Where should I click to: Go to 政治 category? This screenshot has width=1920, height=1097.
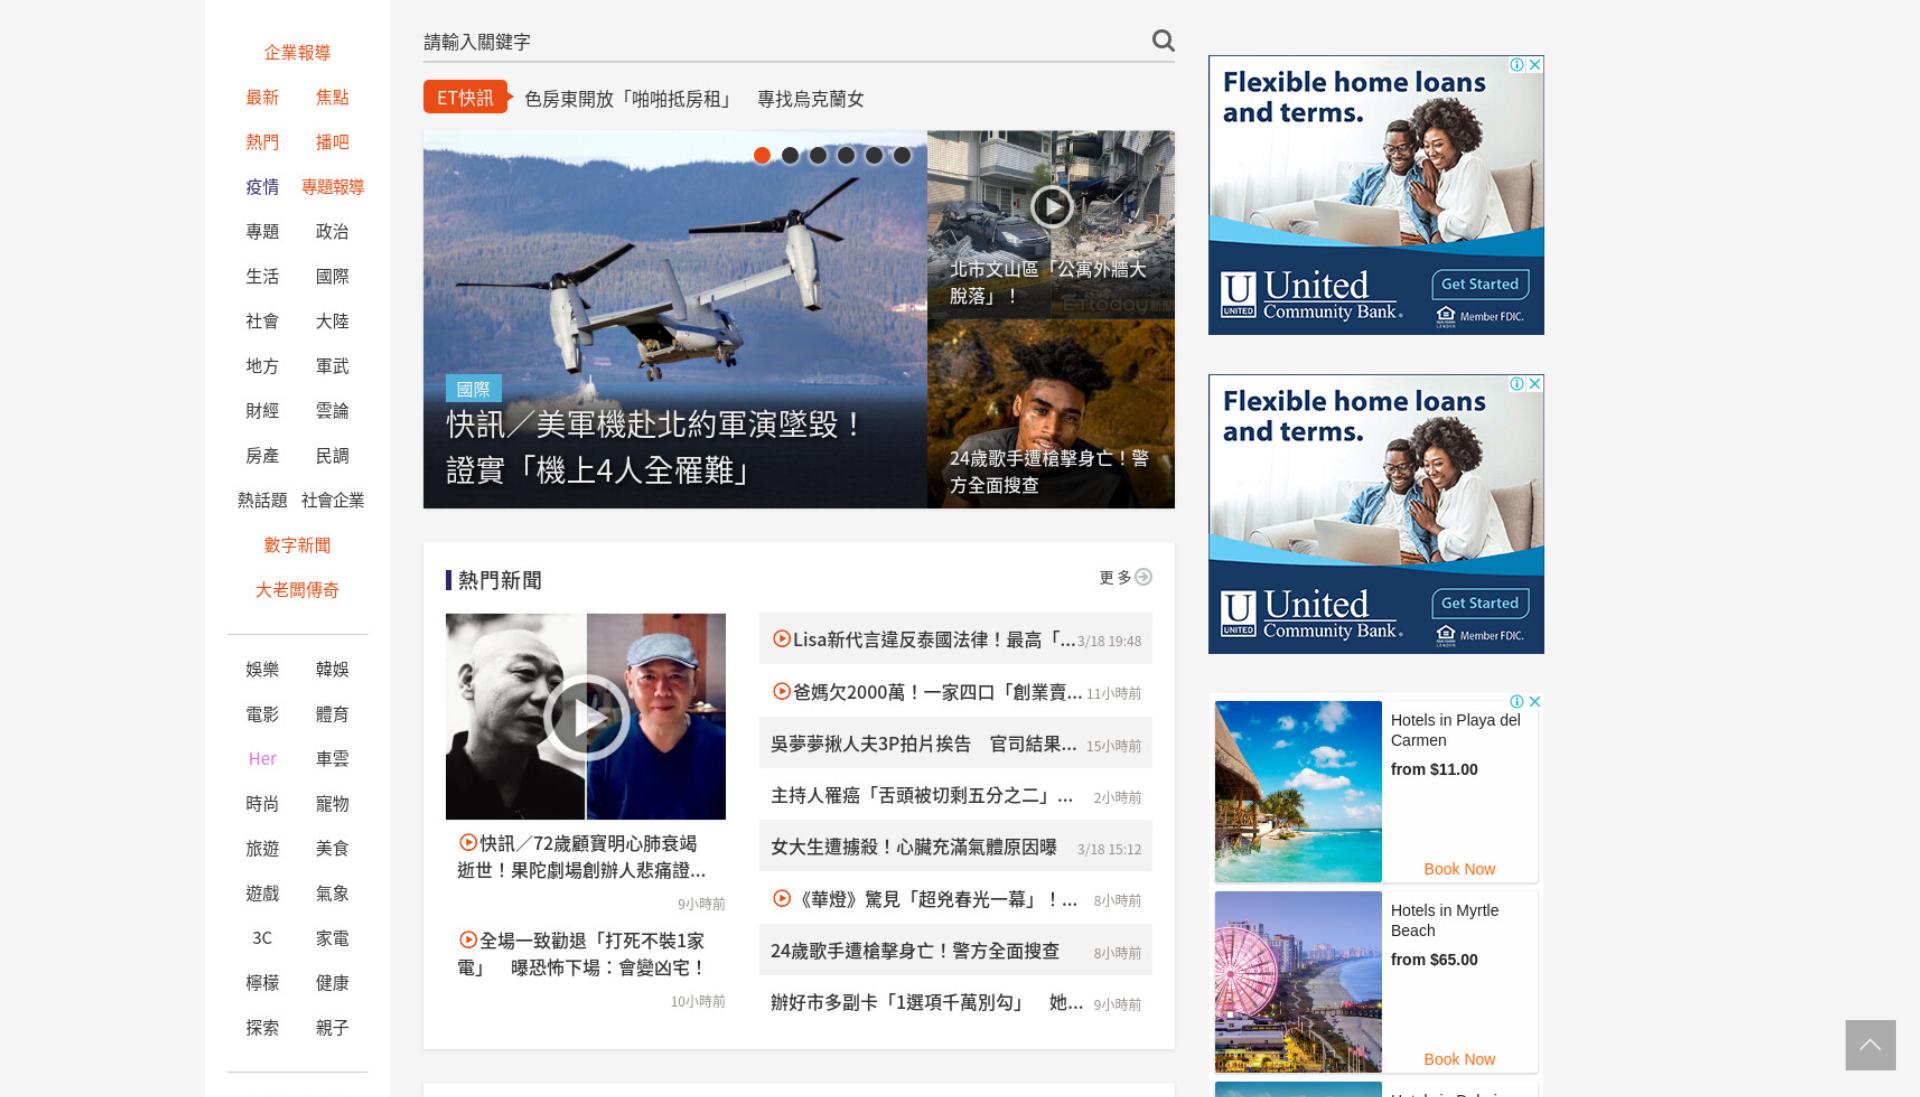pyautogui.click(x=332, y=232)
